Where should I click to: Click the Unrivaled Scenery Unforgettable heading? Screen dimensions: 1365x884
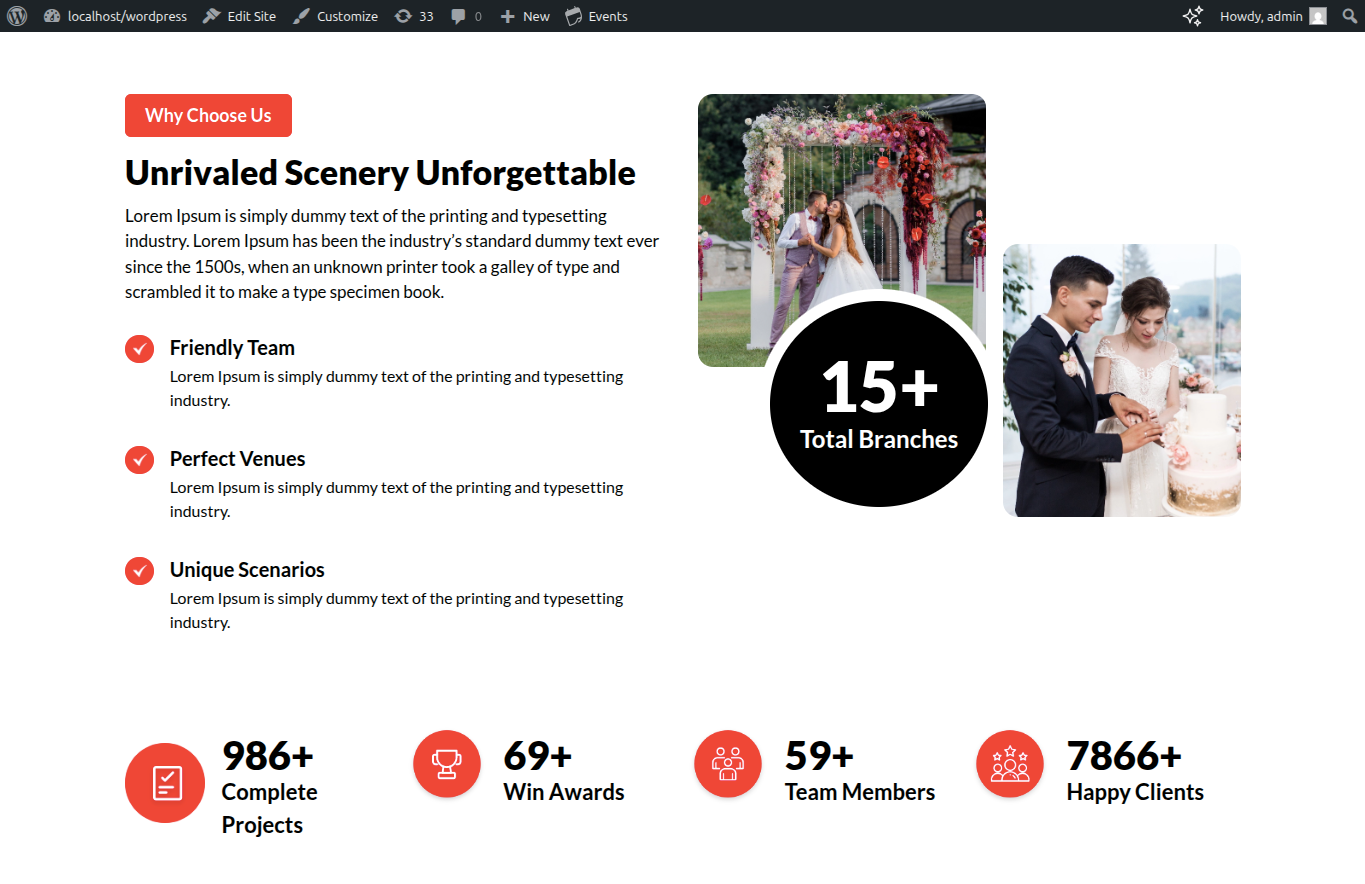pos(380,173)
